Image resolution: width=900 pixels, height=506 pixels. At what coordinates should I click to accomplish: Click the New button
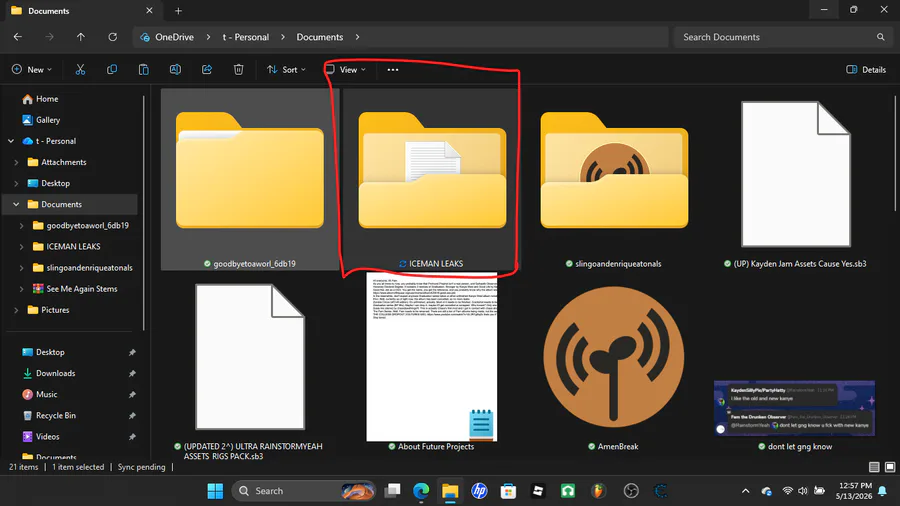pos(32,69)
